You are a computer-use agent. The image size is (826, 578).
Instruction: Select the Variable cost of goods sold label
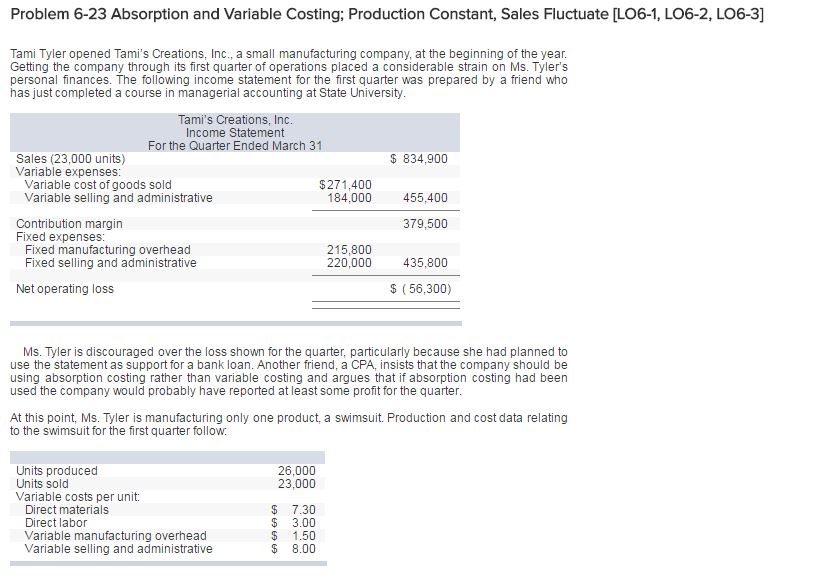pos(98,185)
